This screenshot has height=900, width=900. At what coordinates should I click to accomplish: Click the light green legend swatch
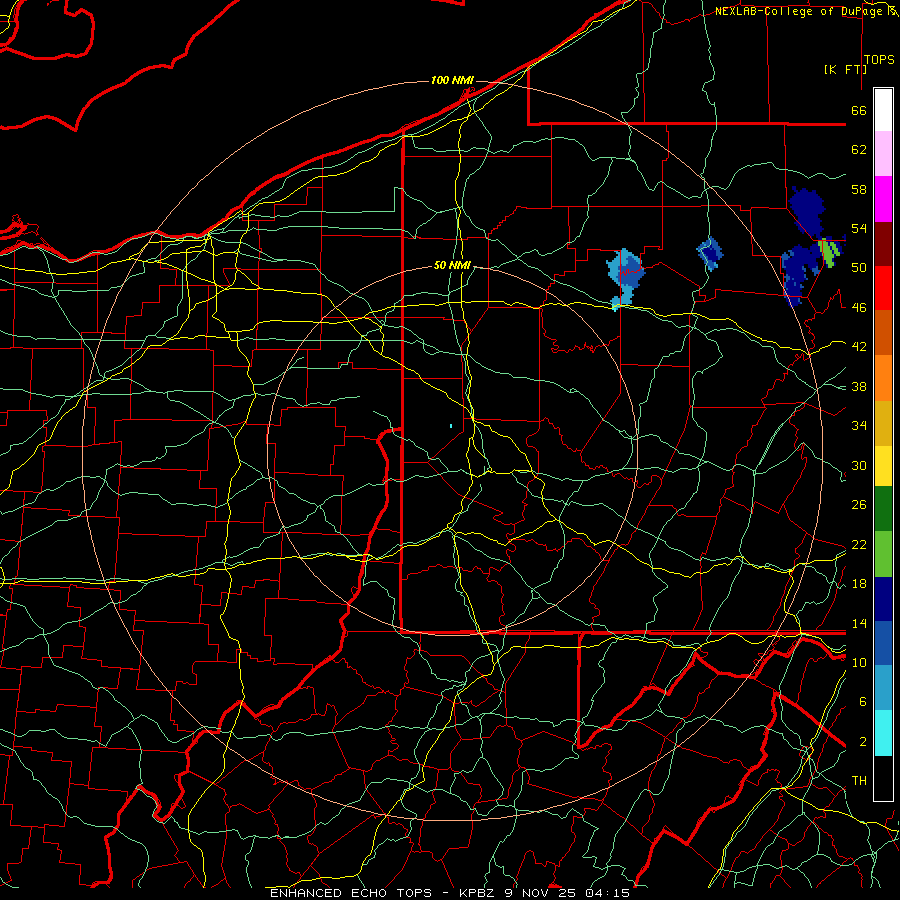point(883,554)
